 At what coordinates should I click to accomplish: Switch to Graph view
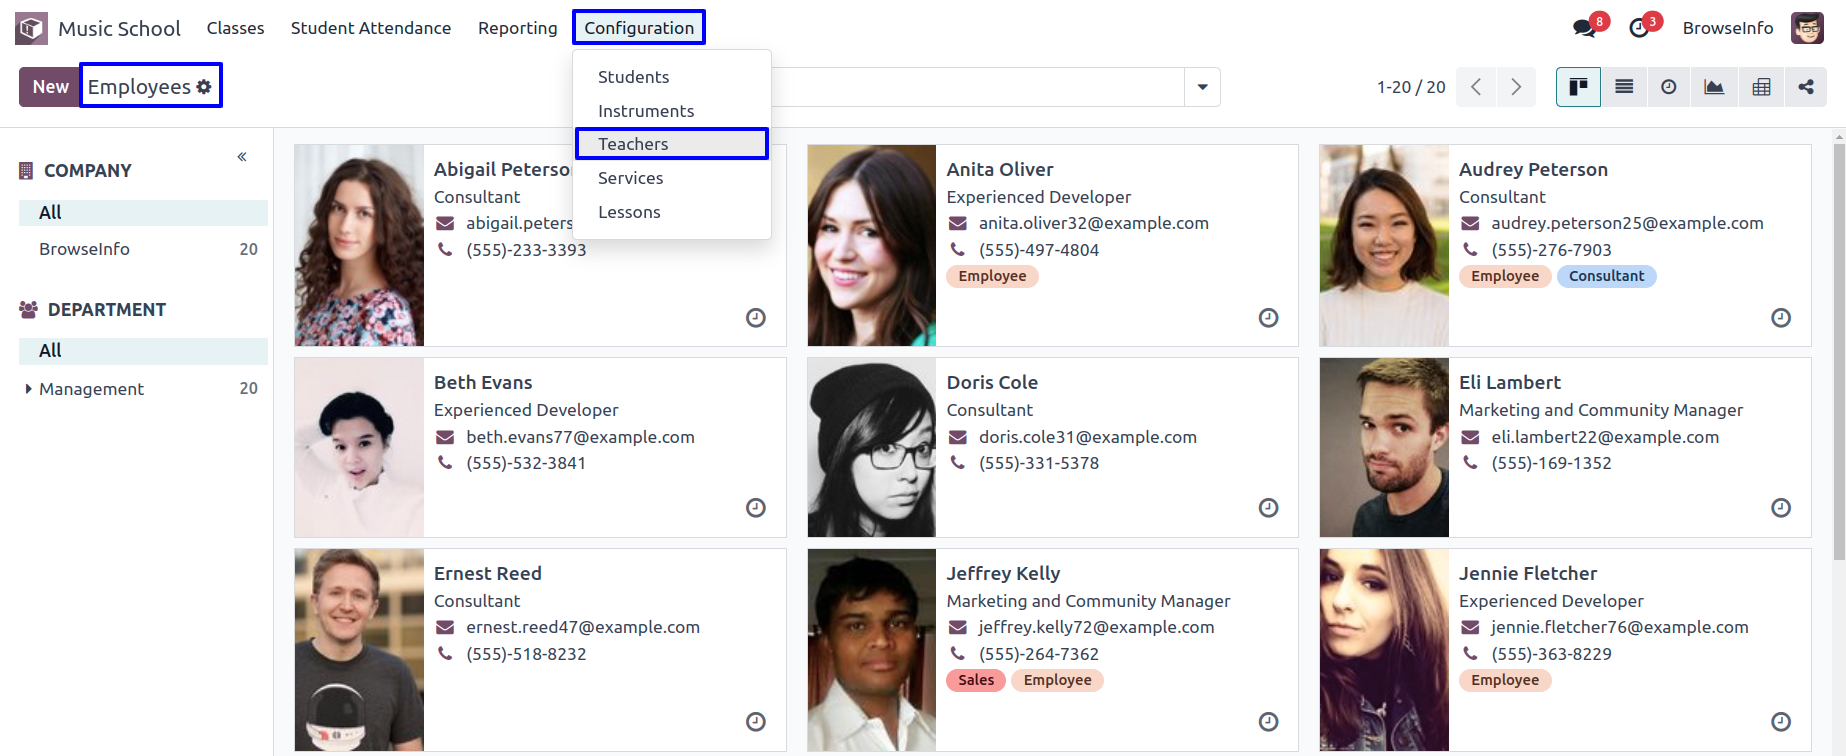[x=1714, y=87]
